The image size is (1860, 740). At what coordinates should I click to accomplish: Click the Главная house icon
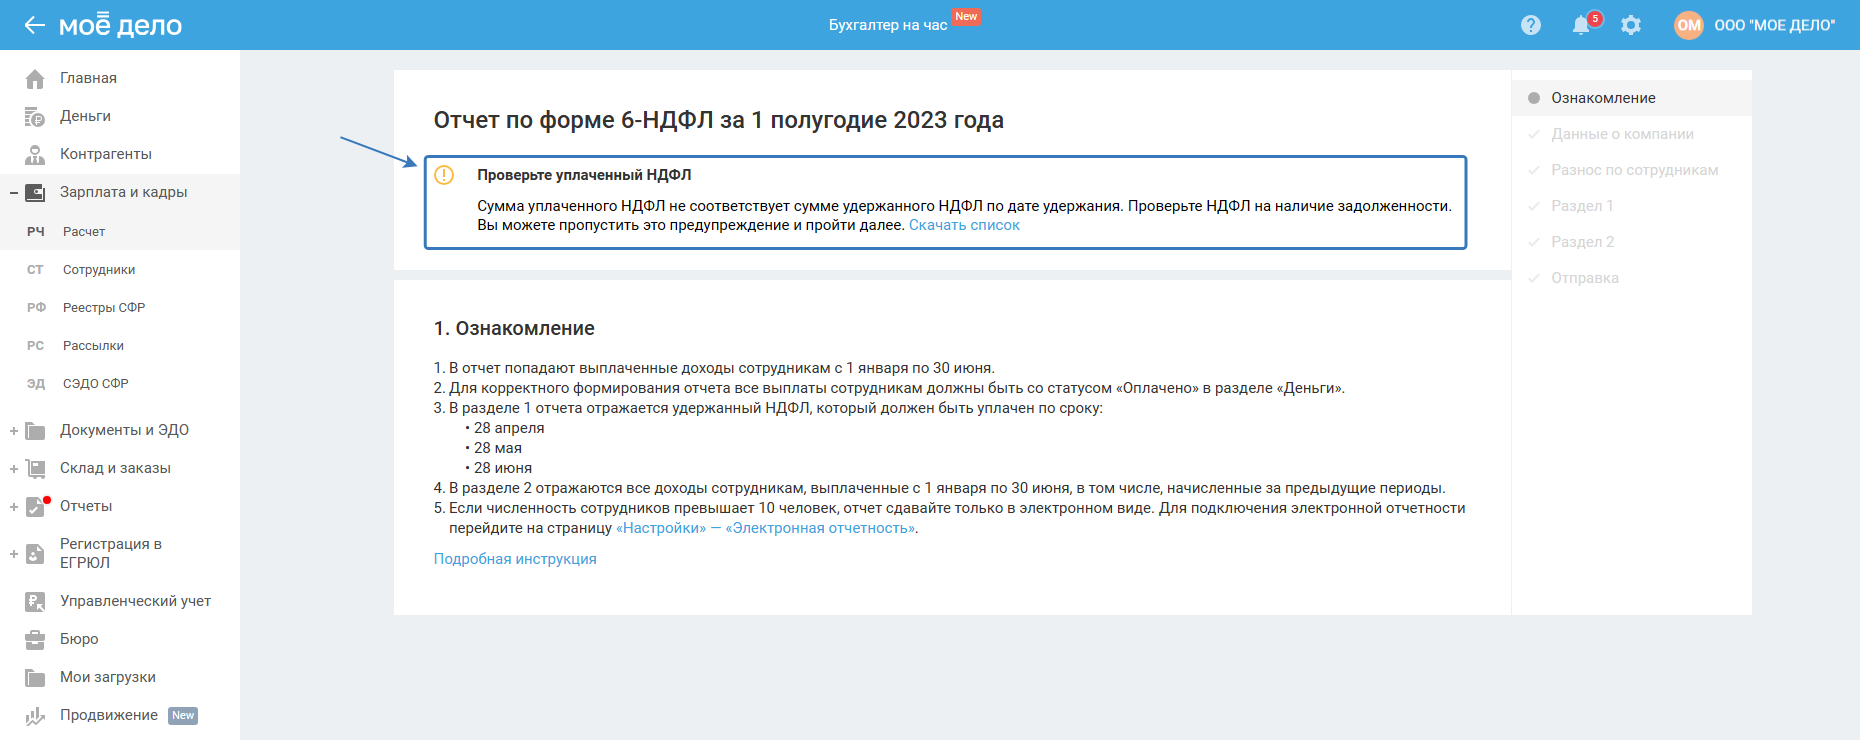[x=35, y=78]
